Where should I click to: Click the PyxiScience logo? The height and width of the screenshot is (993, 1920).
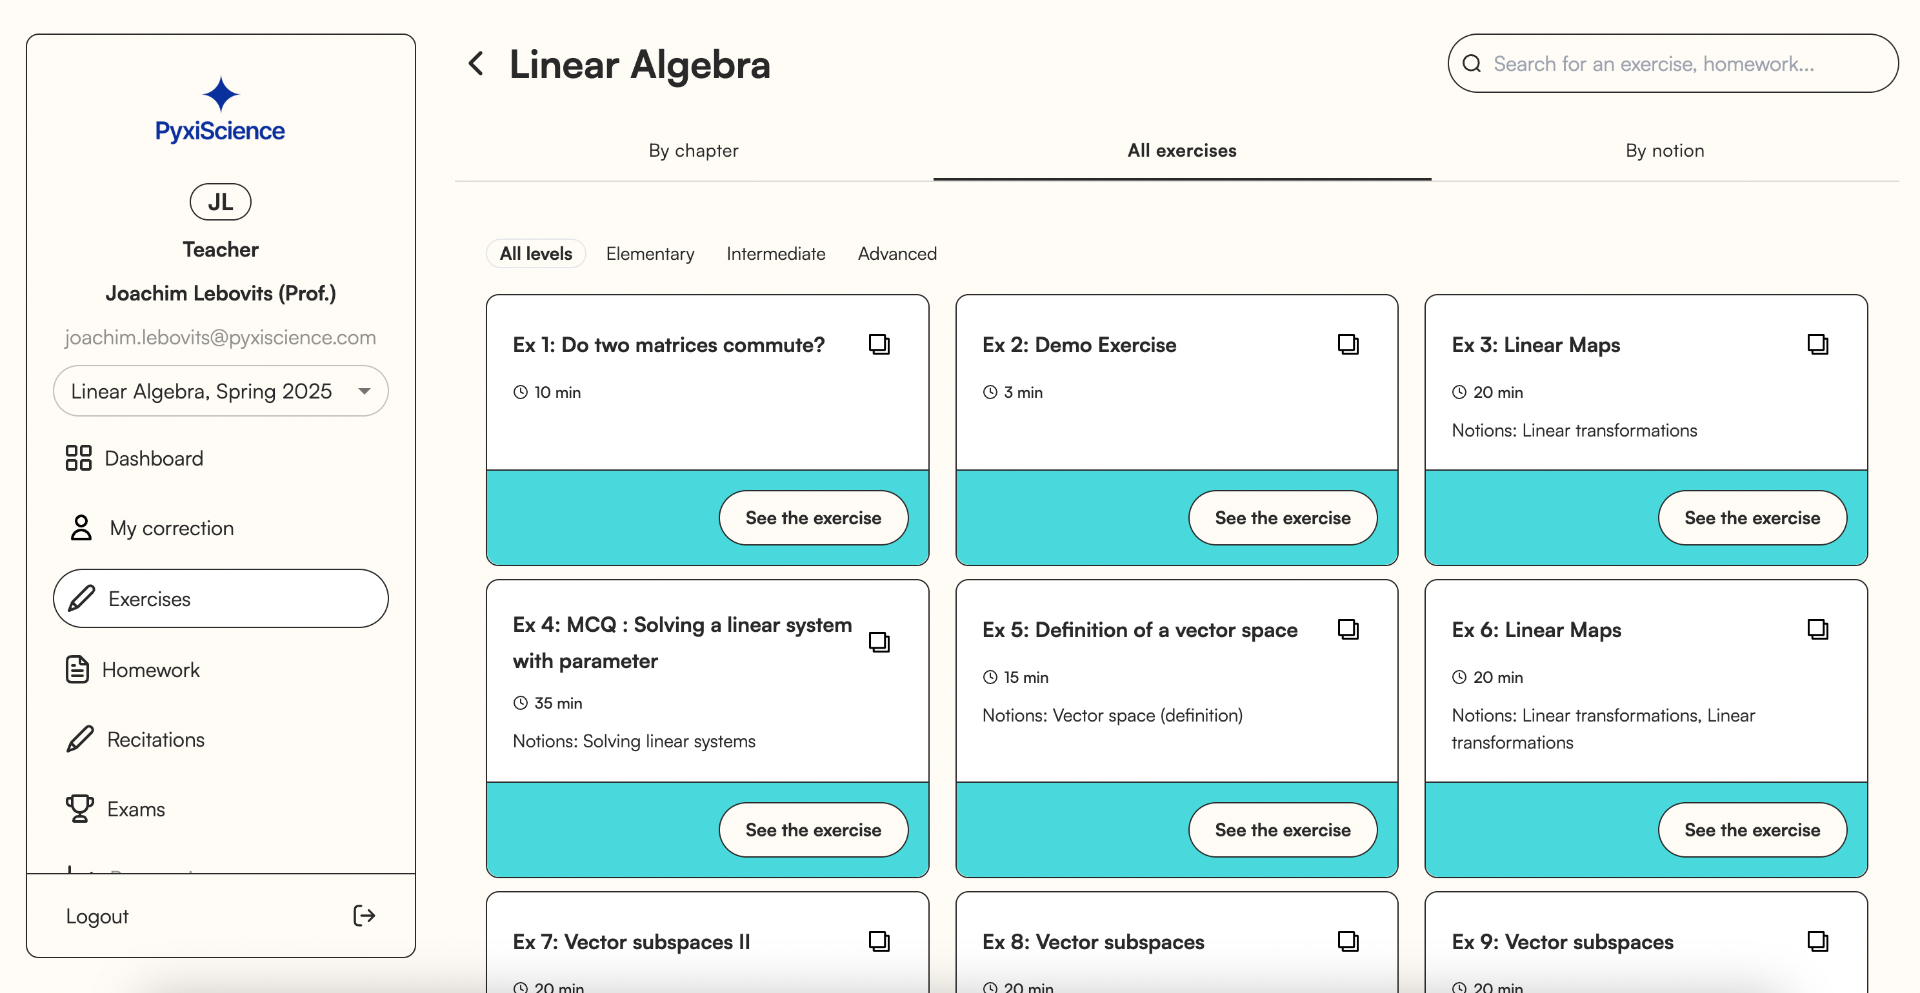[220, 110]
